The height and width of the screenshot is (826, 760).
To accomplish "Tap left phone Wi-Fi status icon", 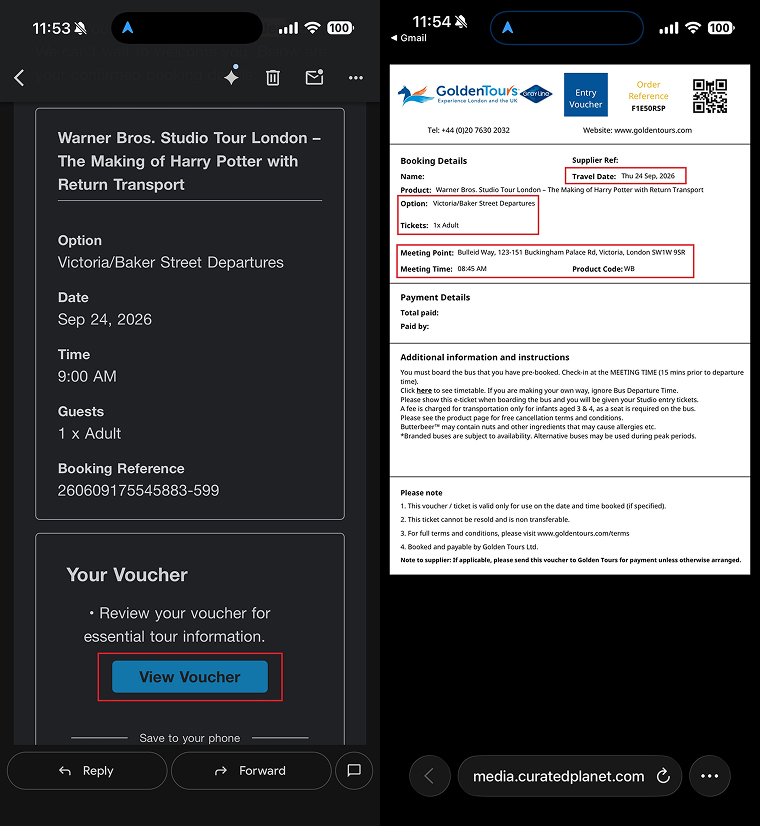I will pyautogui.click(x=313, y=28).
